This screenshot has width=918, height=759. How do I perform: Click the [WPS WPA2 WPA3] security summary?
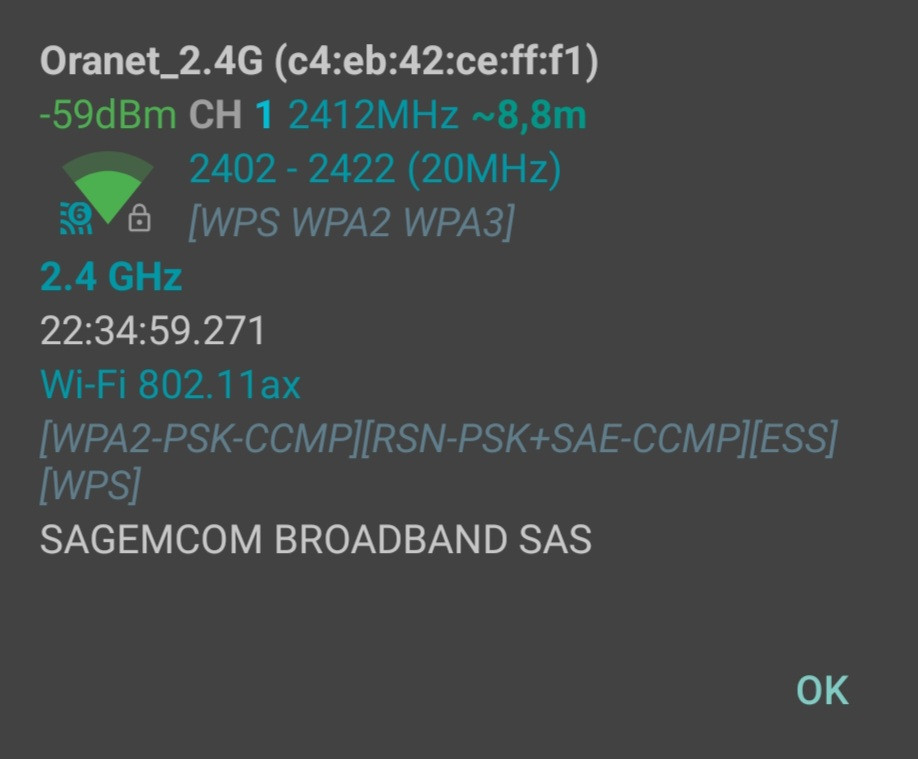[351, 222]
